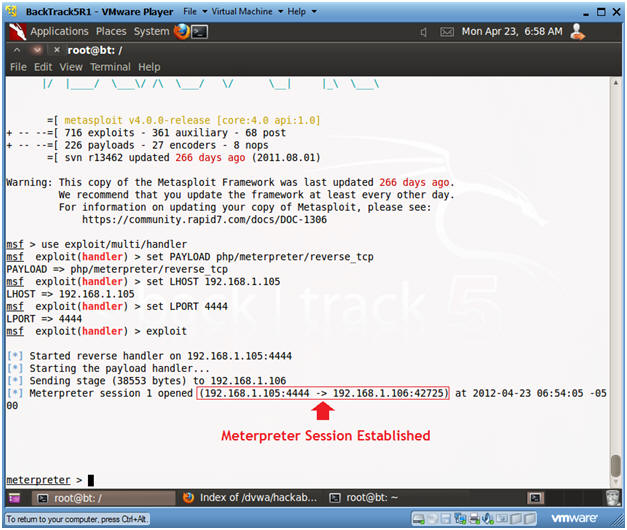The height and width of the screenshot is (530, 627).
Task: Click the VMware logo in status bar
Action: 574,518
